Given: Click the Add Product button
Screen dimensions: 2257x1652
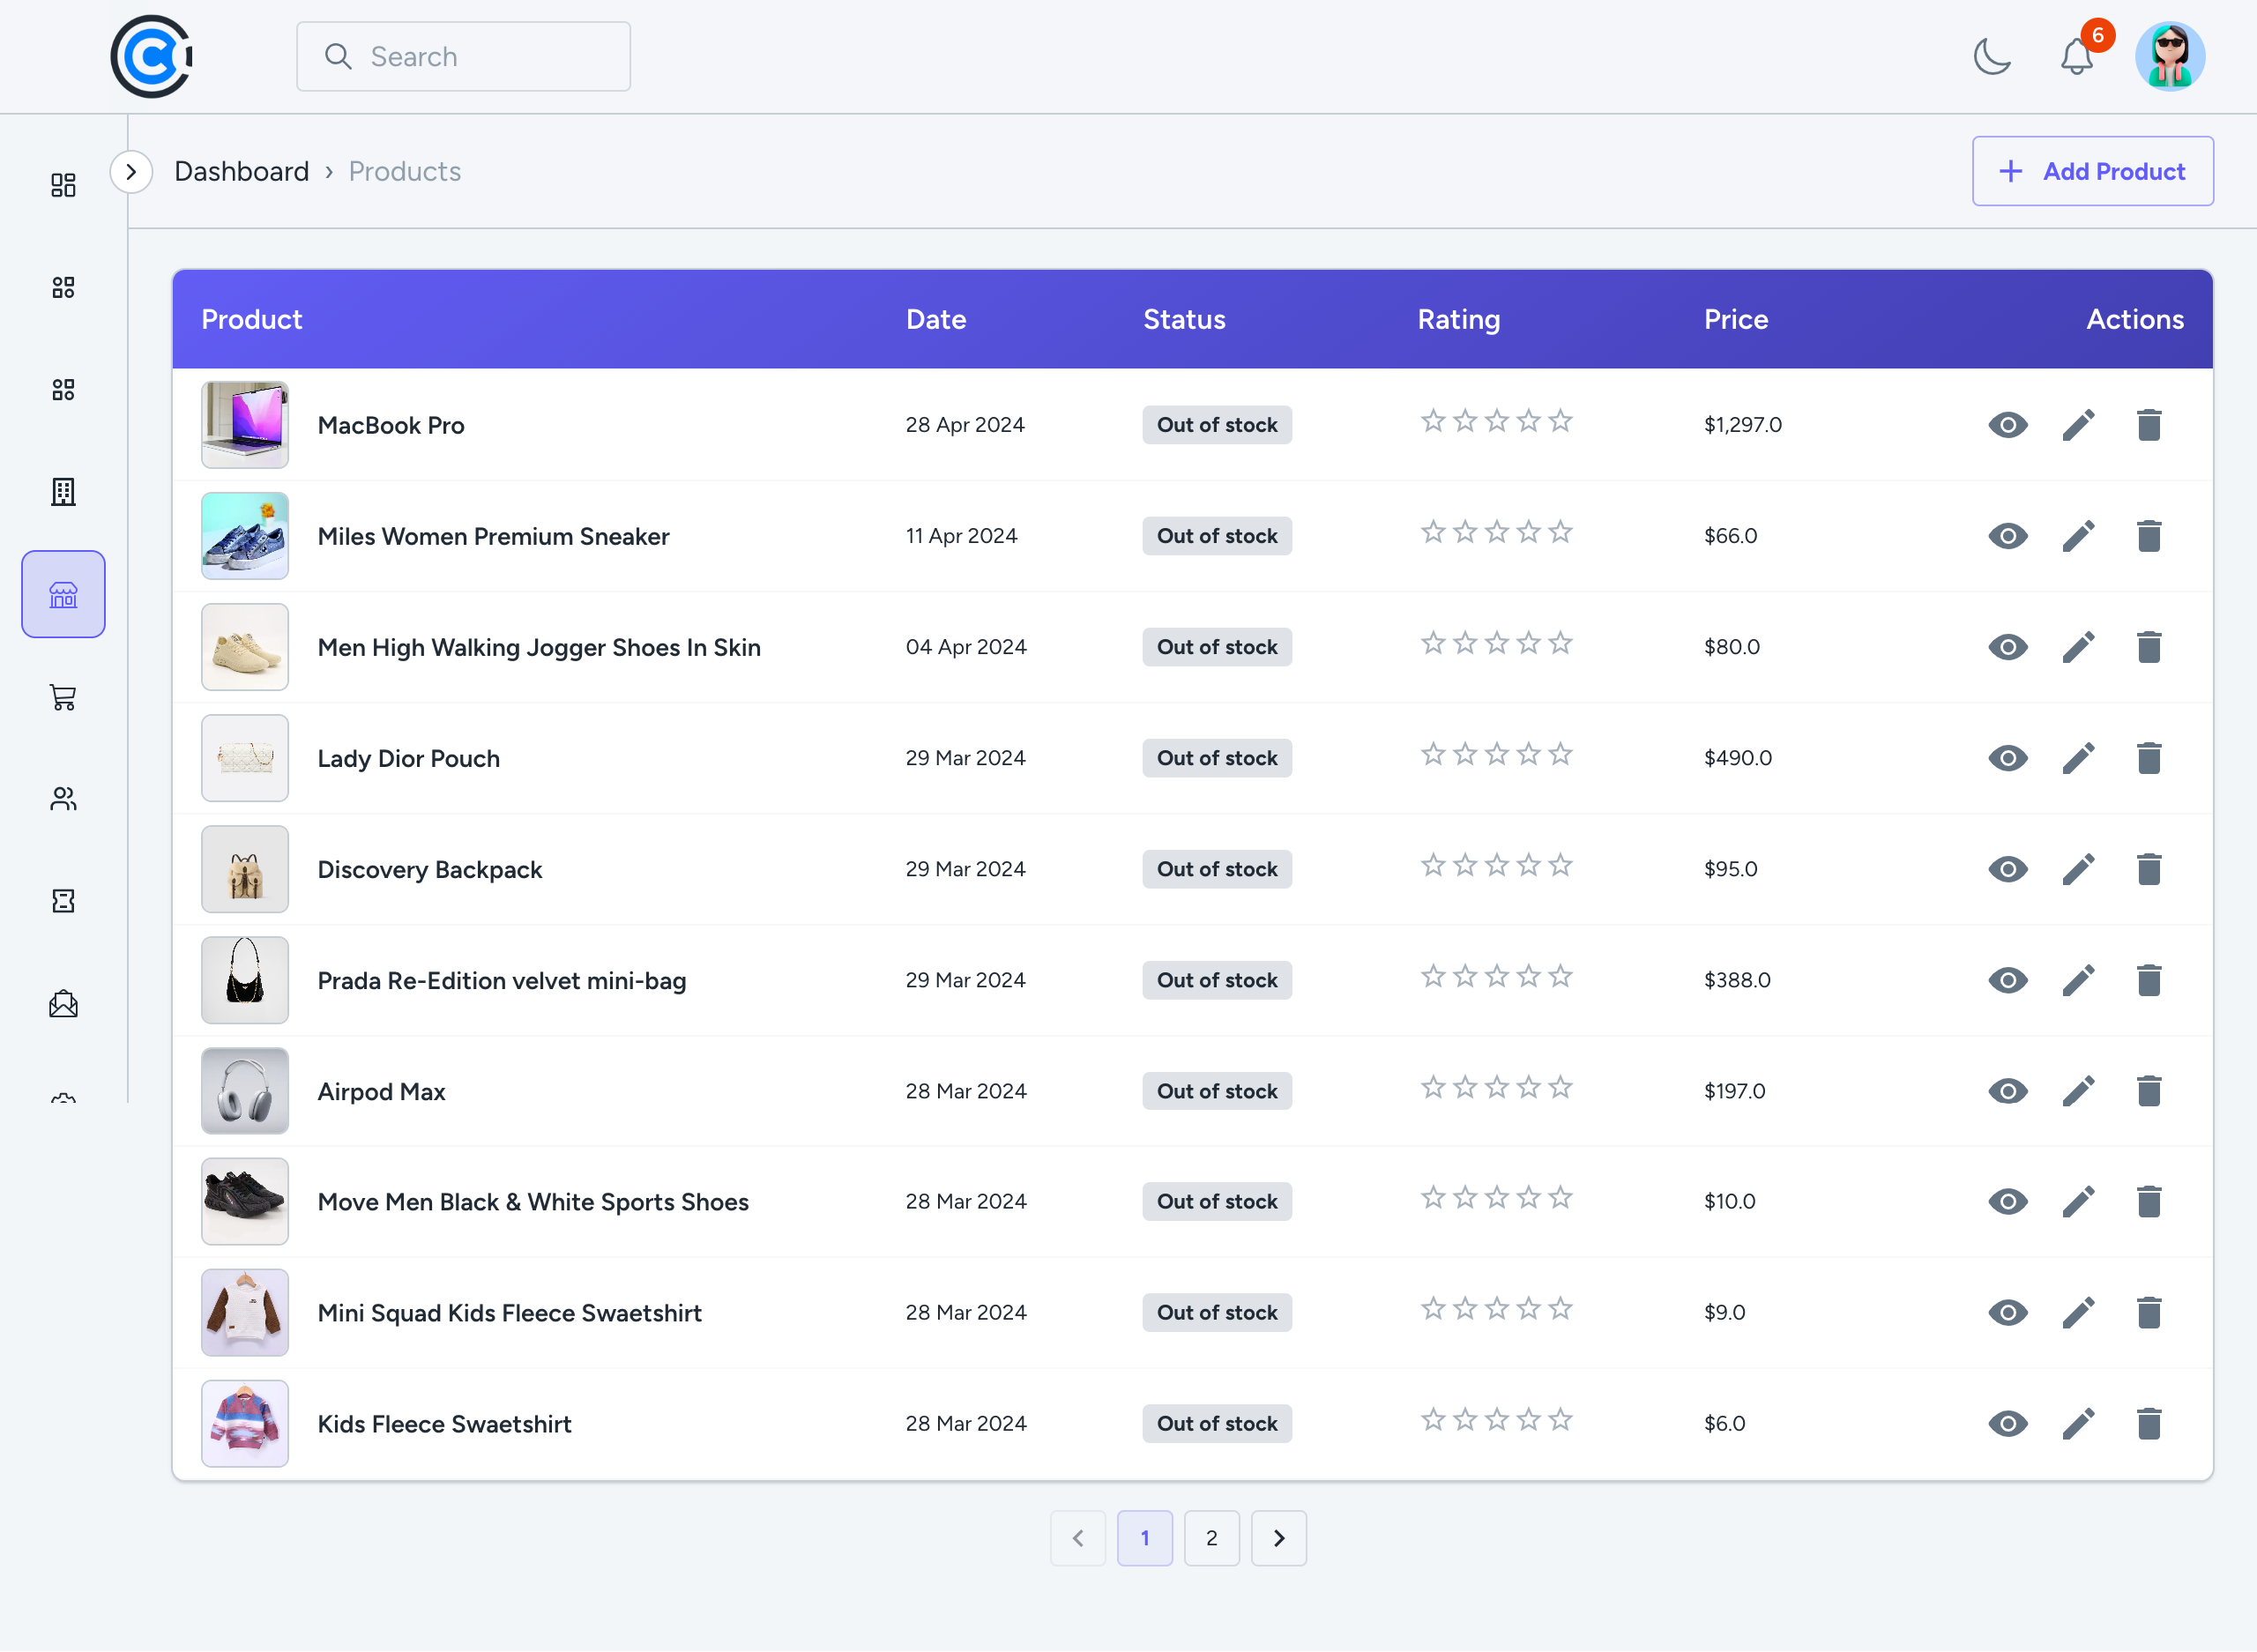Looking at the screenshot, I should point(2092,172).
